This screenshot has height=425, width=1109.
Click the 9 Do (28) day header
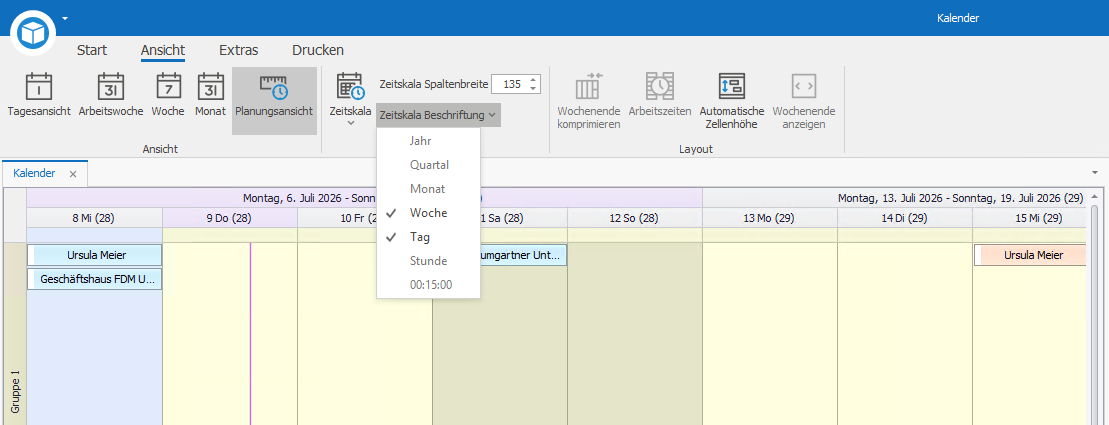pos(229,219)
